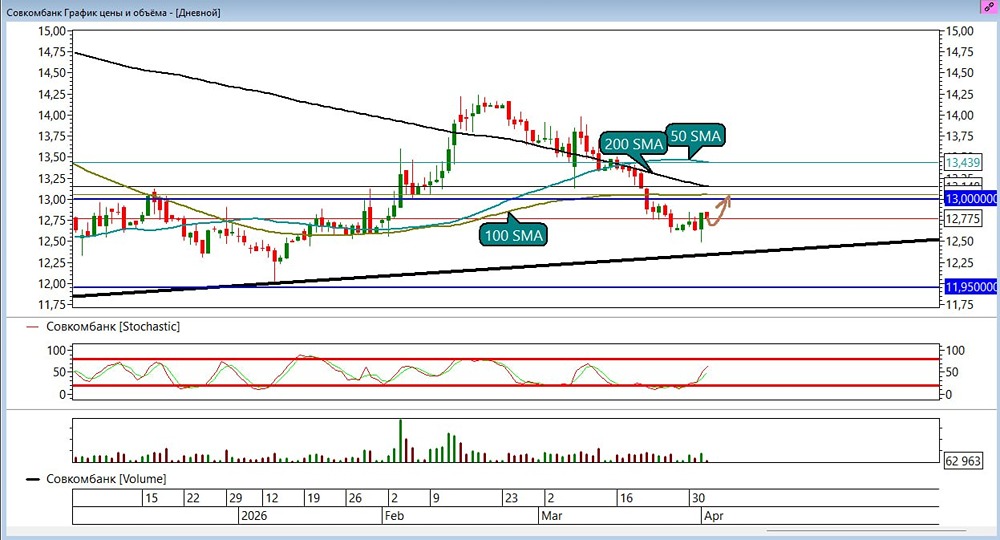This screenshot has height=540, width=1000.
Task: Click the '22' date tick on time axis
Action: tap(193, 498)
